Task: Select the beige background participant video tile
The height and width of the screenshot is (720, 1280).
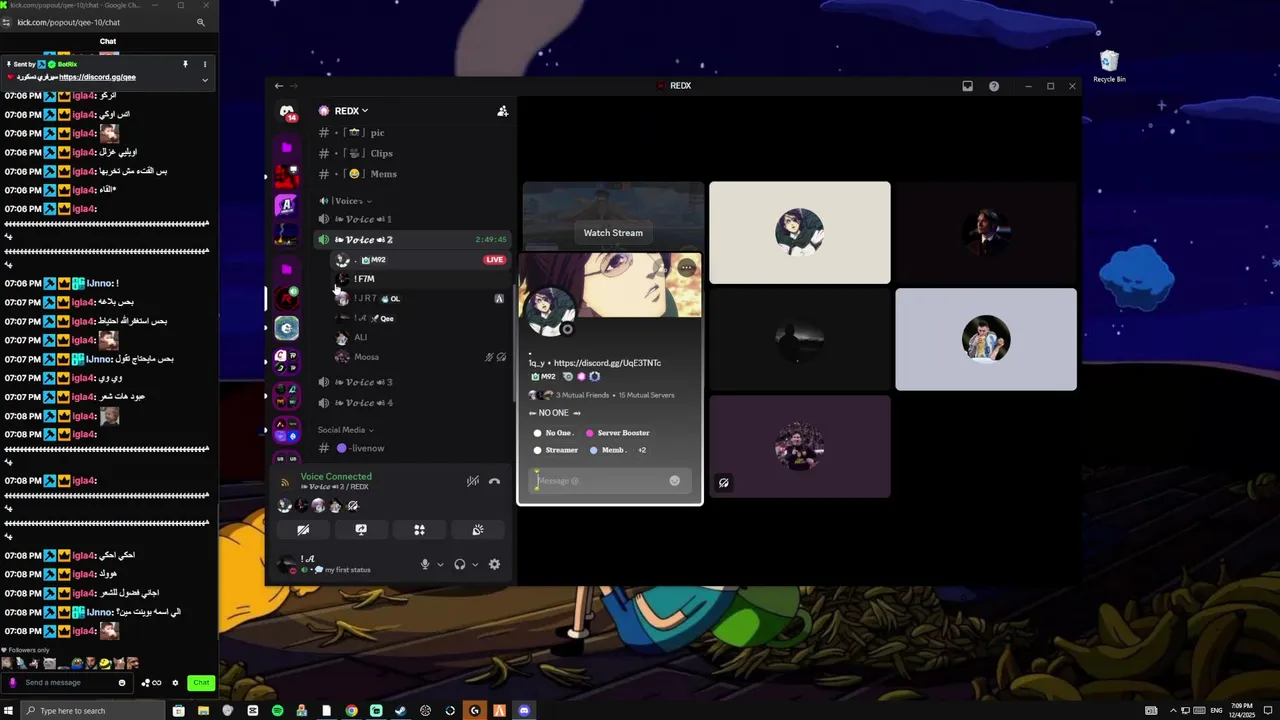Action: 800,233
